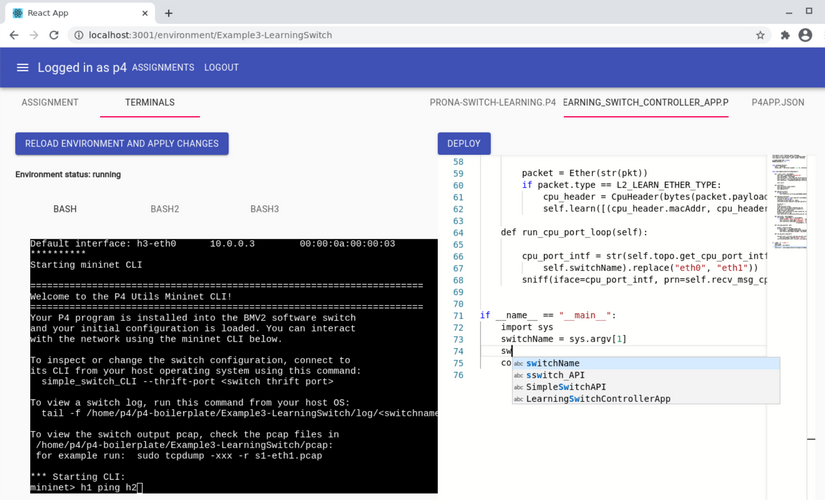Switch to the BASH2 terminal tab

point(165,209)
